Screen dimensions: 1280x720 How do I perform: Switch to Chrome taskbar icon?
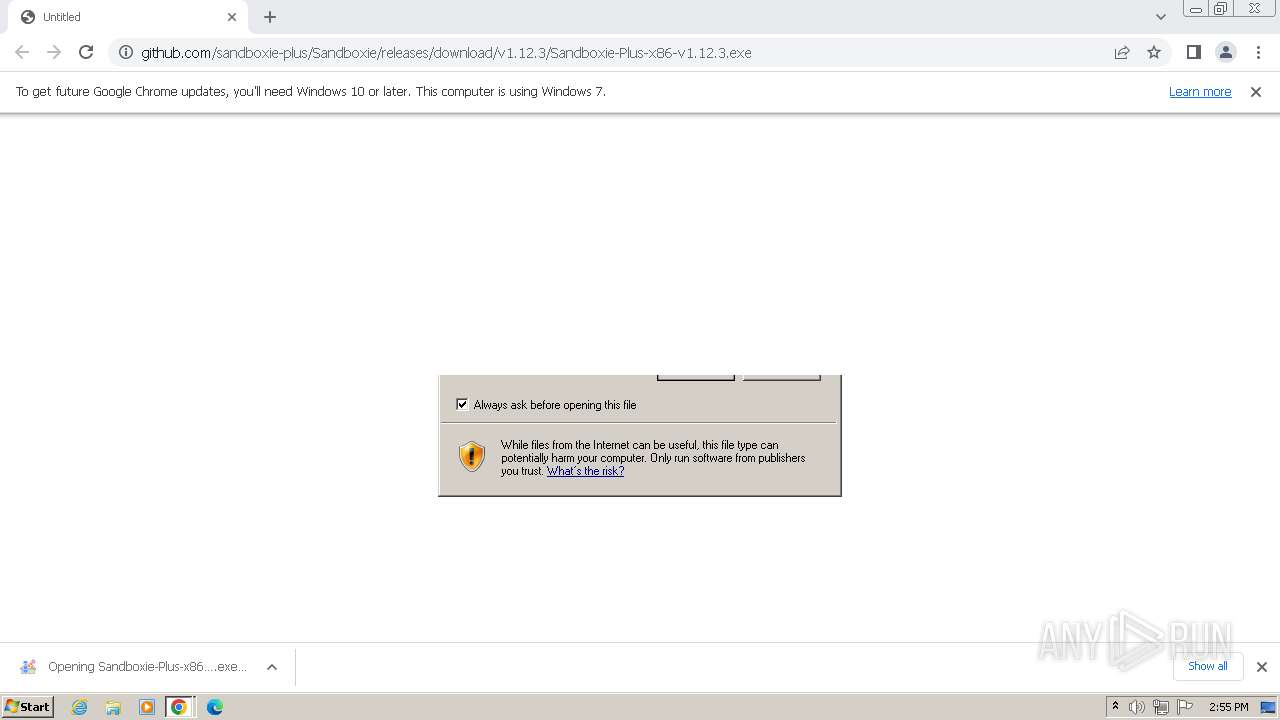(179, 707)
